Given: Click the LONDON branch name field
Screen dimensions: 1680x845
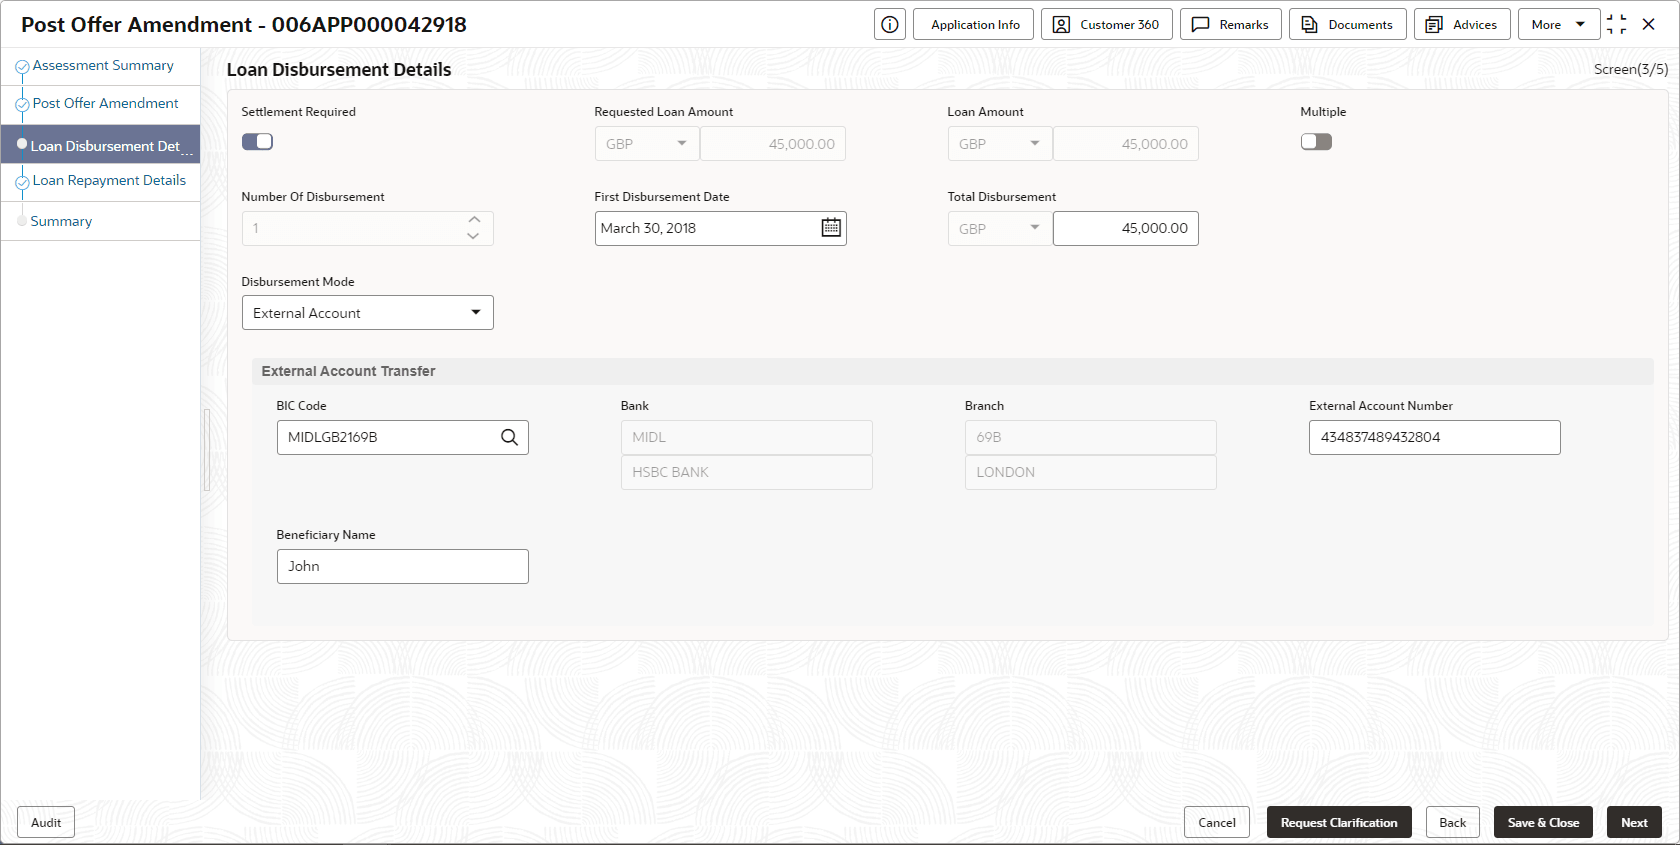Looking at the screenshot, I should click(1090, 472).
